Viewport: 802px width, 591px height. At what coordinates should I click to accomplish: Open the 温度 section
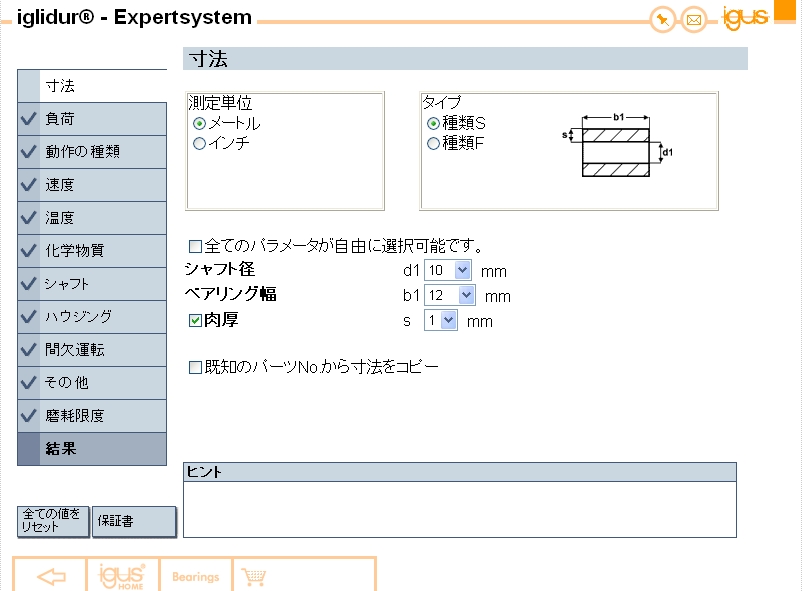[x=92, y=218]
